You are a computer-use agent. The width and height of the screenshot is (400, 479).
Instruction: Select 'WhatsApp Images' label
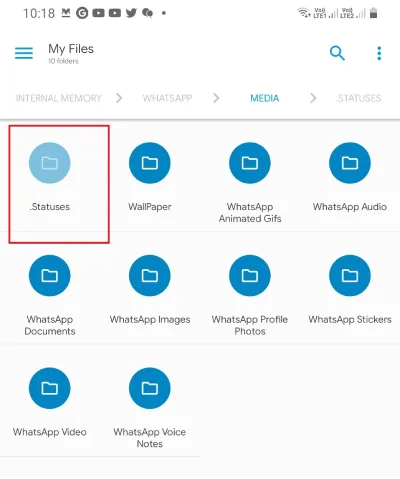click(x=150, y=319)
